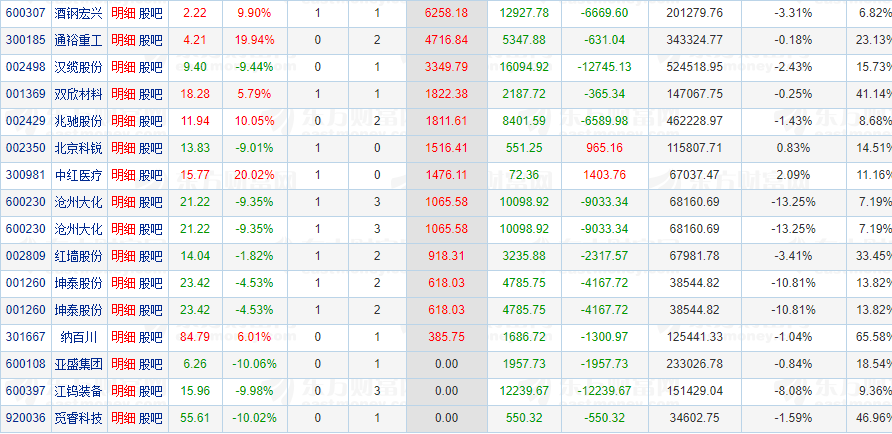The height and width of the screenshot is (434, 892).
Task: Open 中红医疗 stock name link
Action: 79,175
